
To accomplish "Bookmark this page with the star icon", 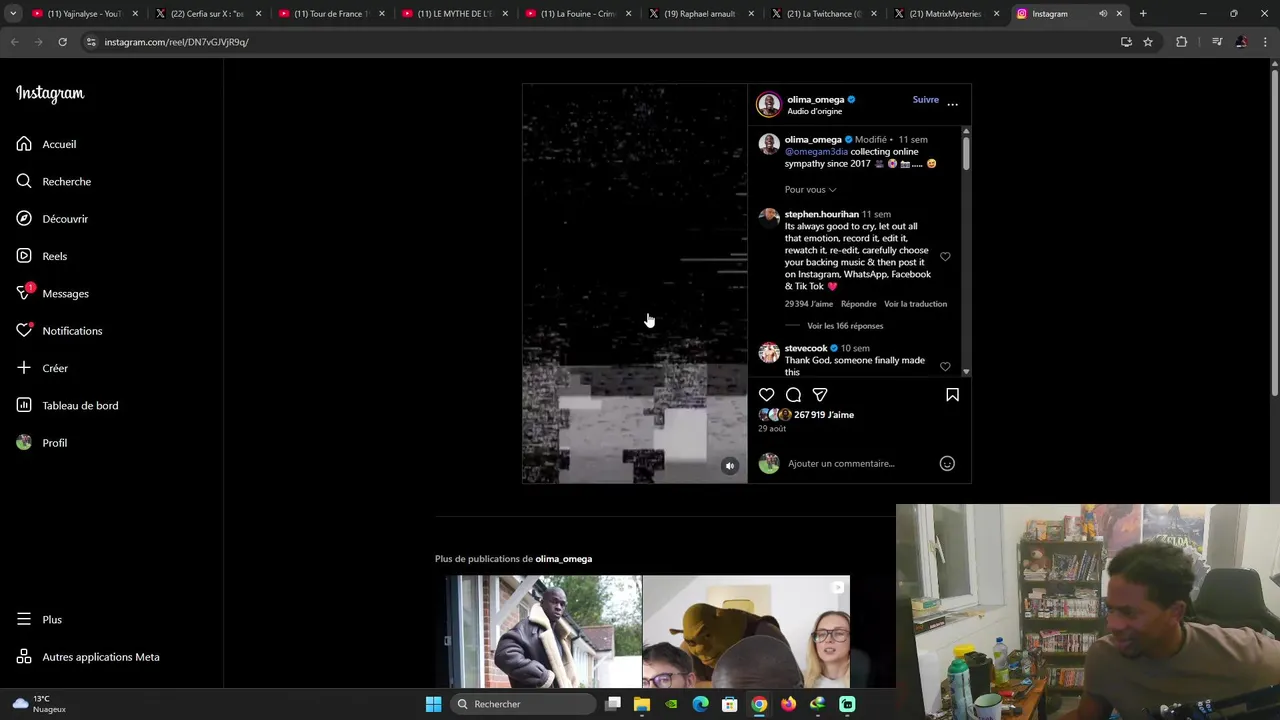I will point(1148,42).
